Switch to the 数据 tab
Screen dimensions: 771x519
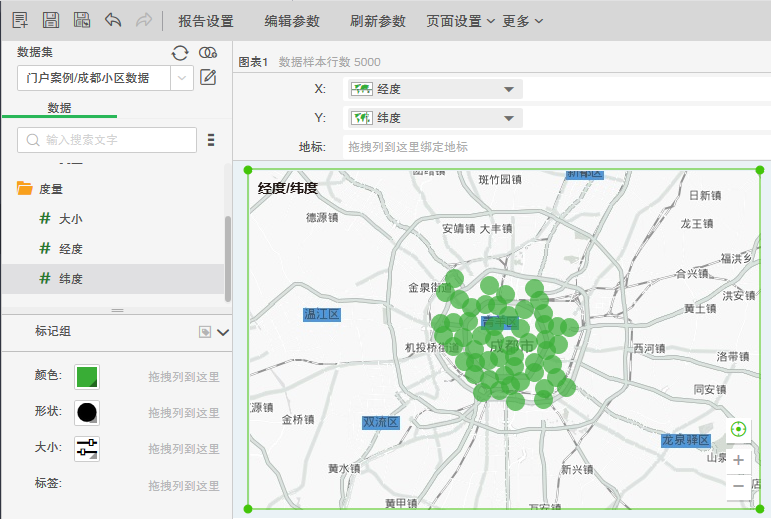coord(59,108)
